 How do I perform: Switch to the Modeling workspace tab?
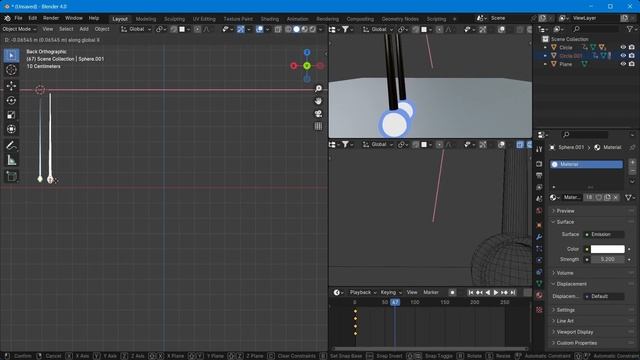pos(146,19)
